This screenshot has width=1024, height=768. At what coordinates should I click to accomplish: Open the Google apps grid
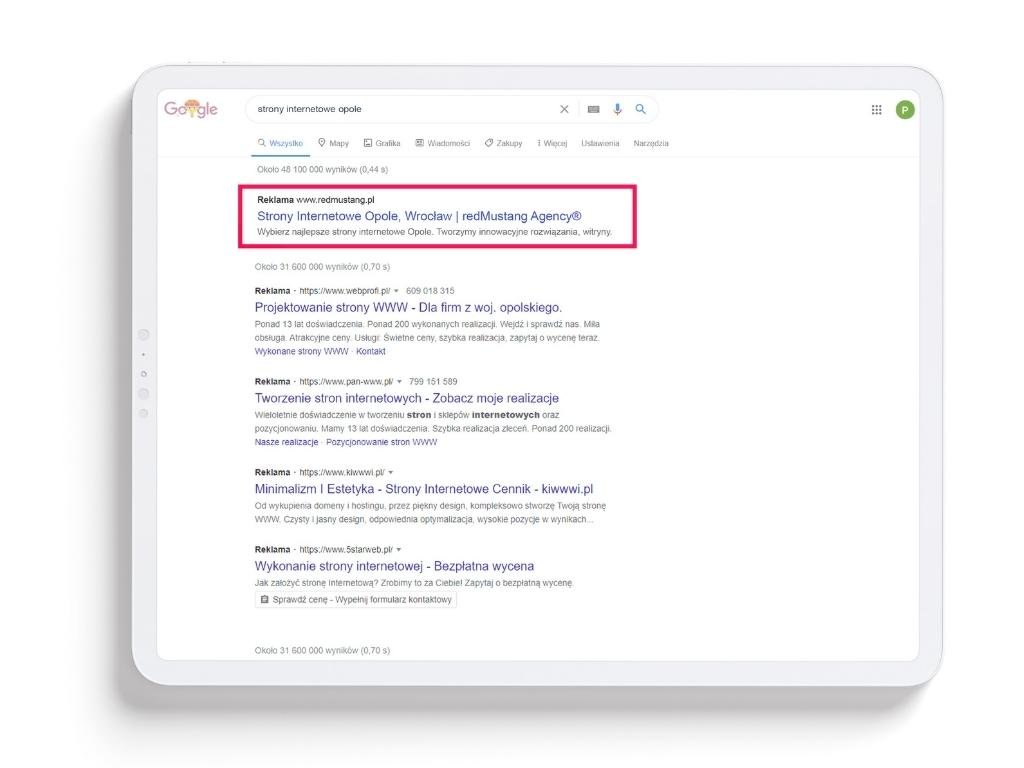click(x=876, y=110)
